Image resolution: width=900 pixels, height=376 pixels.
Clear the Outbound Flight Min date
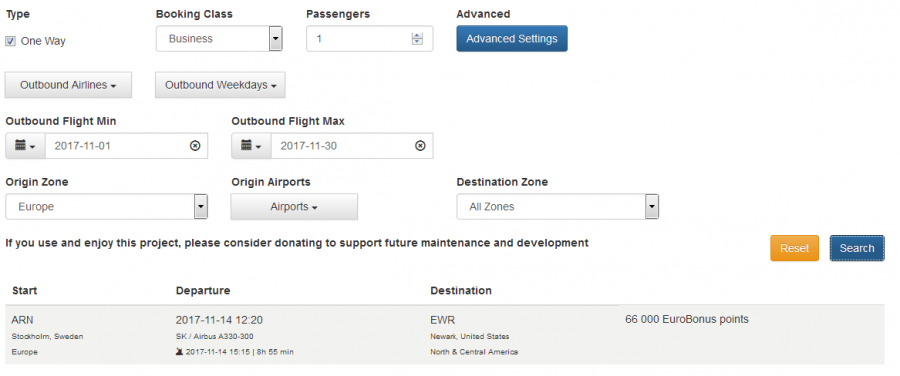click(x=195, y=146)
